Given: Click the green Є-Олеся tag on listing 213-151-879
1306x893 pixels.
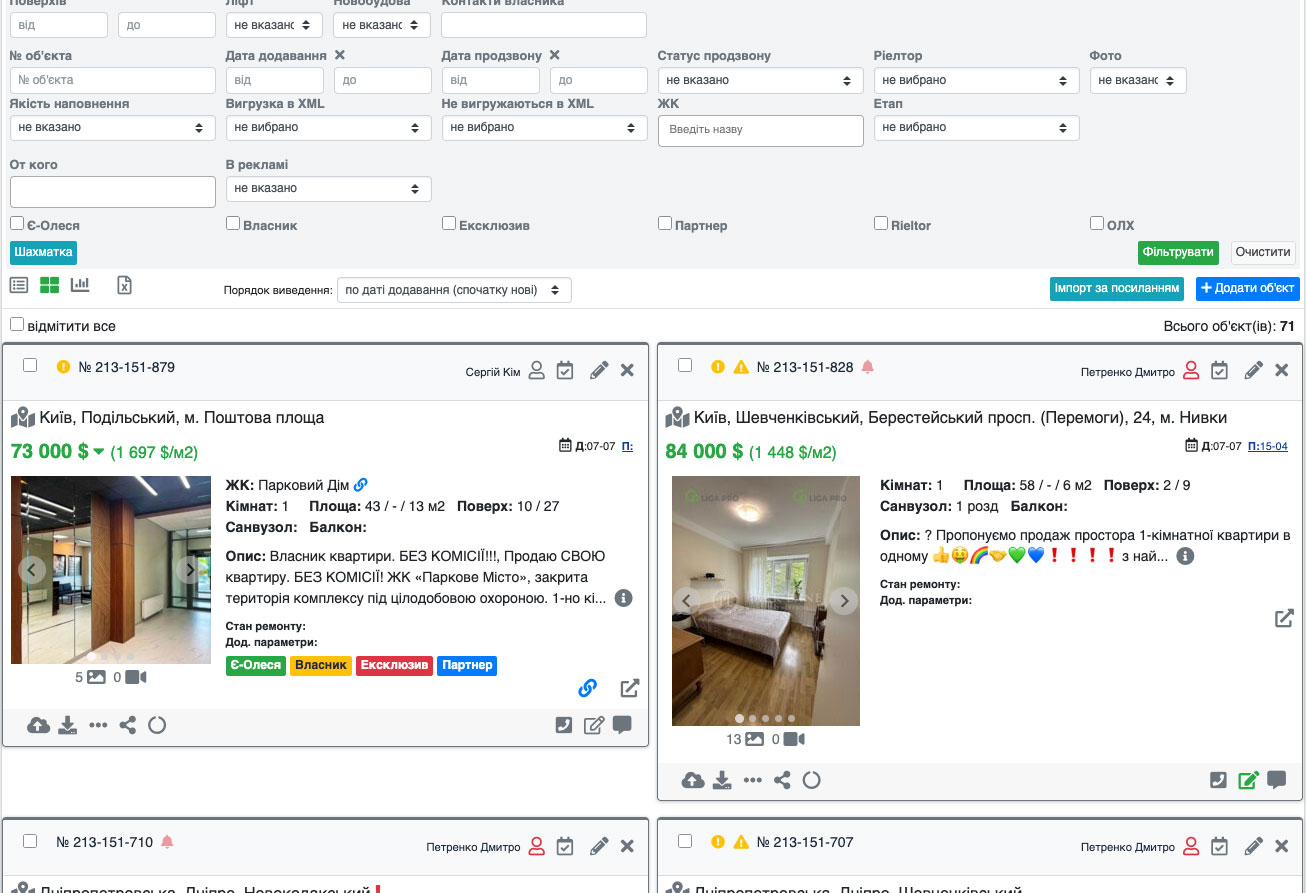Looking at the screenshot, I should point(256,665).
